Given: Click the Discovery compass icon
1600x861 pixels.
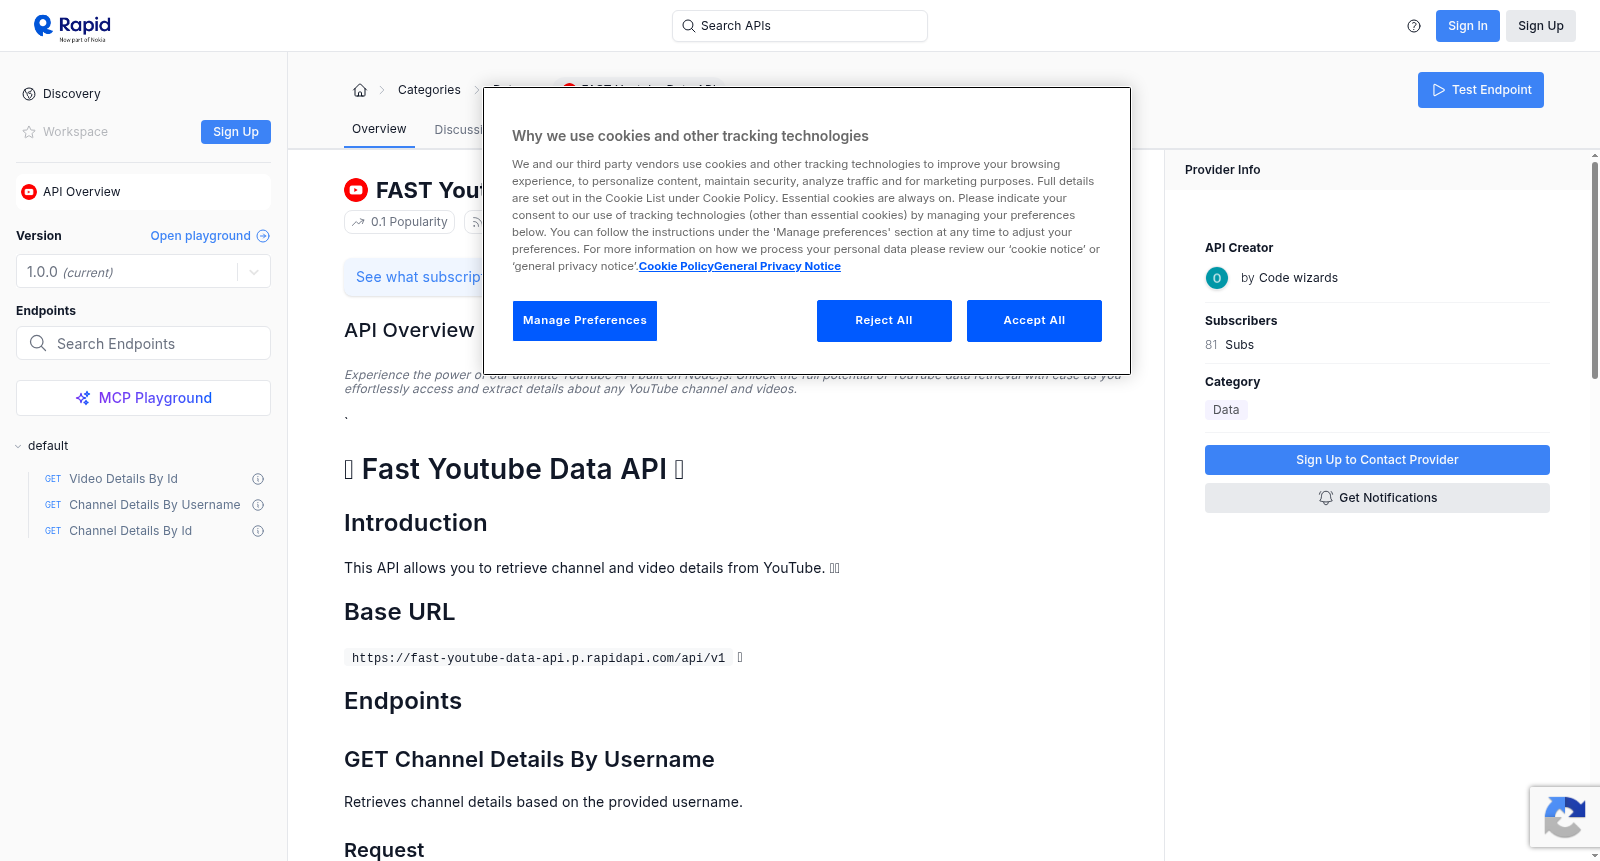Looking at the screenshot, I should (29, 94).
